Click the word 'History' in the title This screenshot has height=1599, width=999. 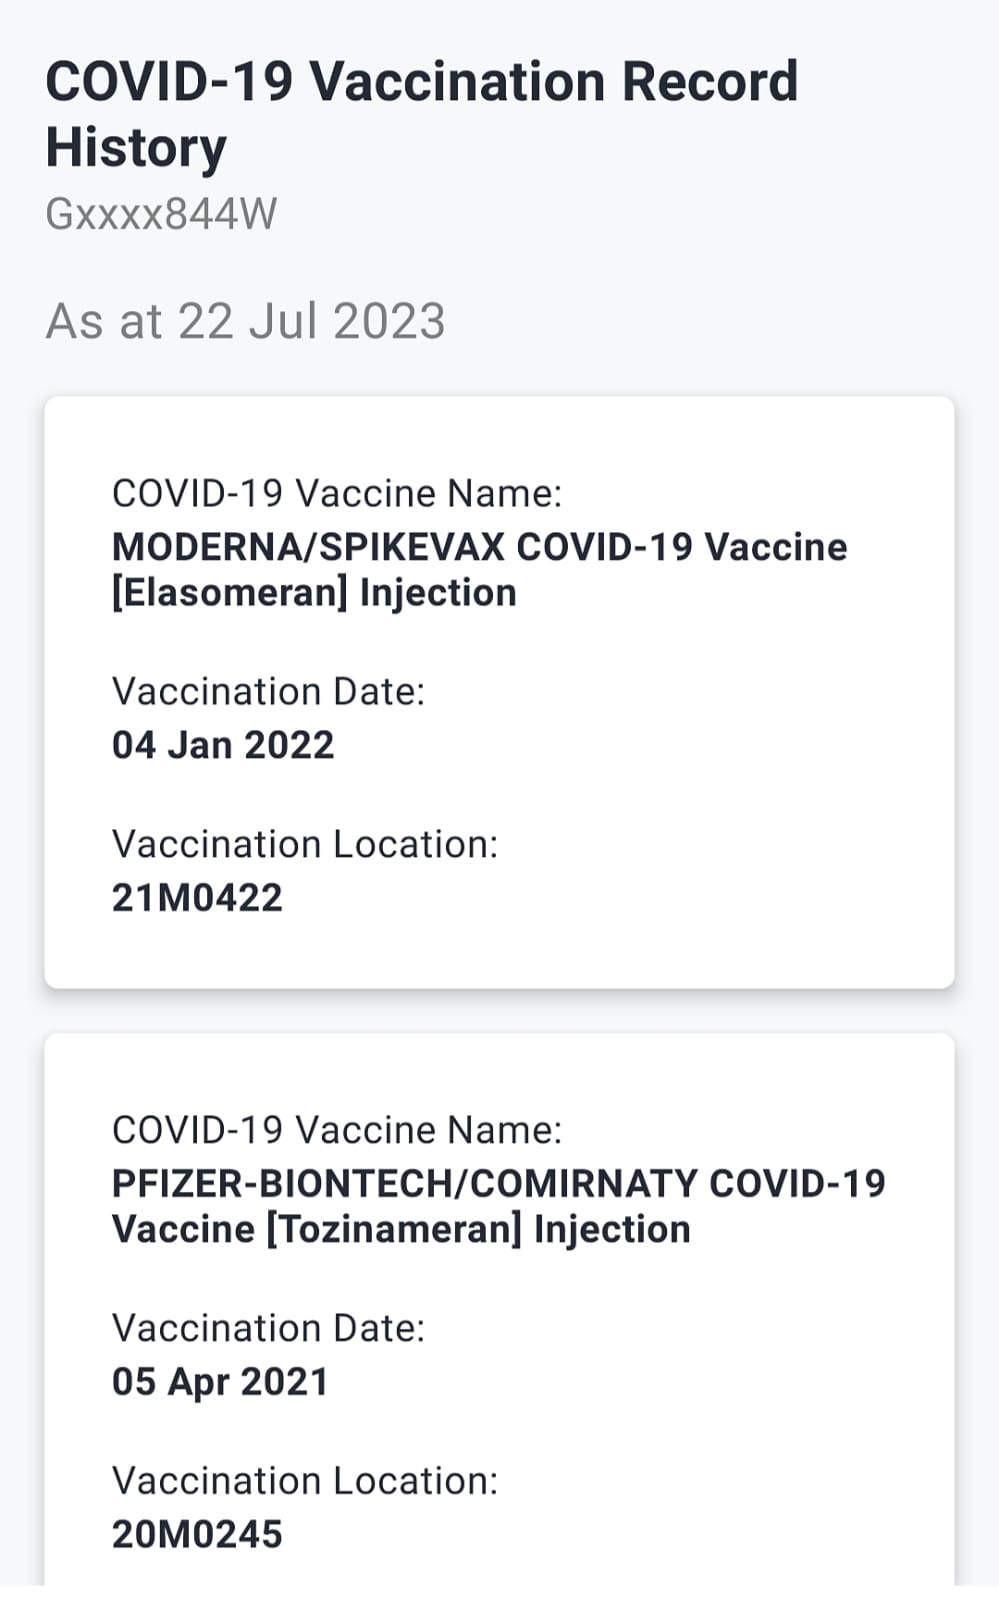136,148
